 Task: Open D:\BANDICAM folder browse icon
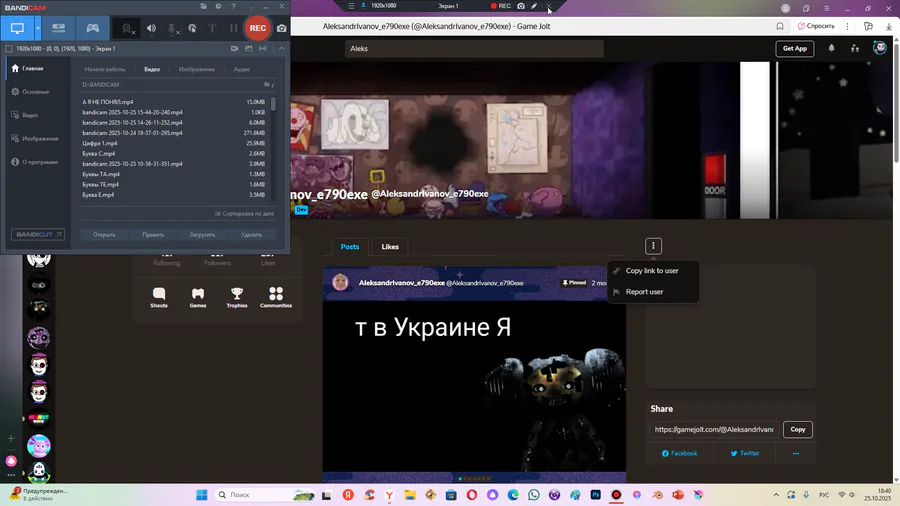click(x=267, y=84)
